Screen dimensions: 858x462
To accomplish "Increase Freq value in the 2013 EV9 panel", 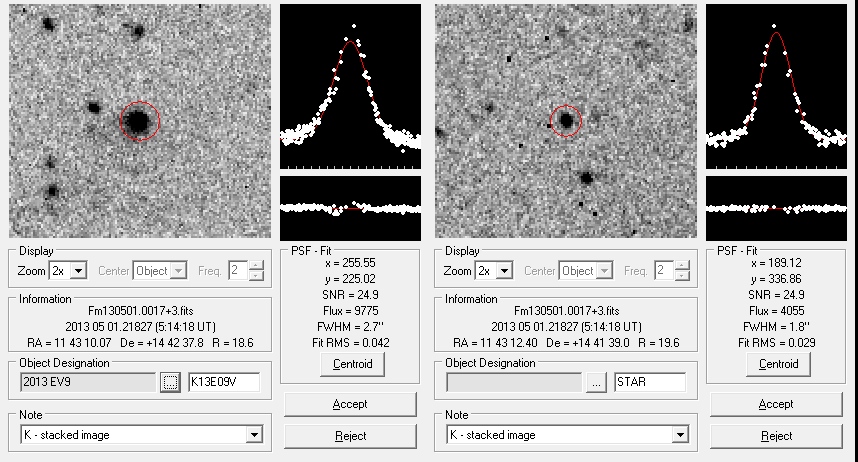I will [257, 266].
